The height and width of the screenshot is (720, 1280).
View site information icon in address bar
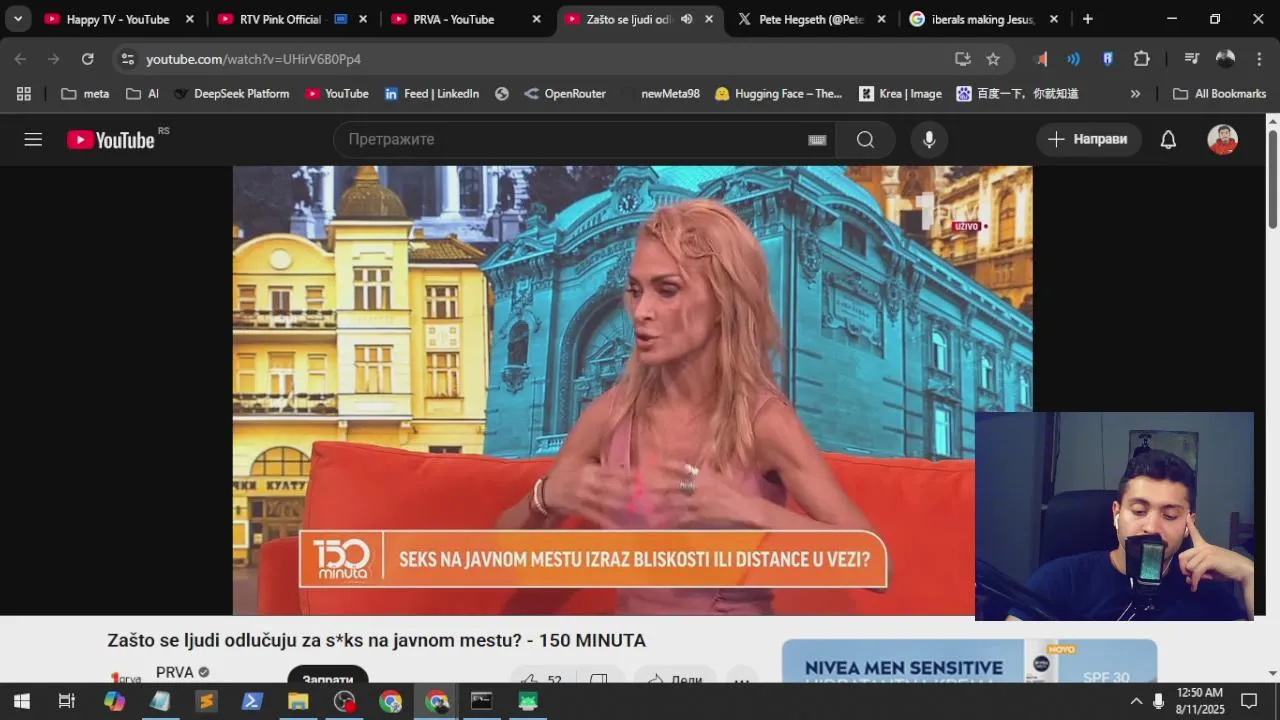(127, 59)
